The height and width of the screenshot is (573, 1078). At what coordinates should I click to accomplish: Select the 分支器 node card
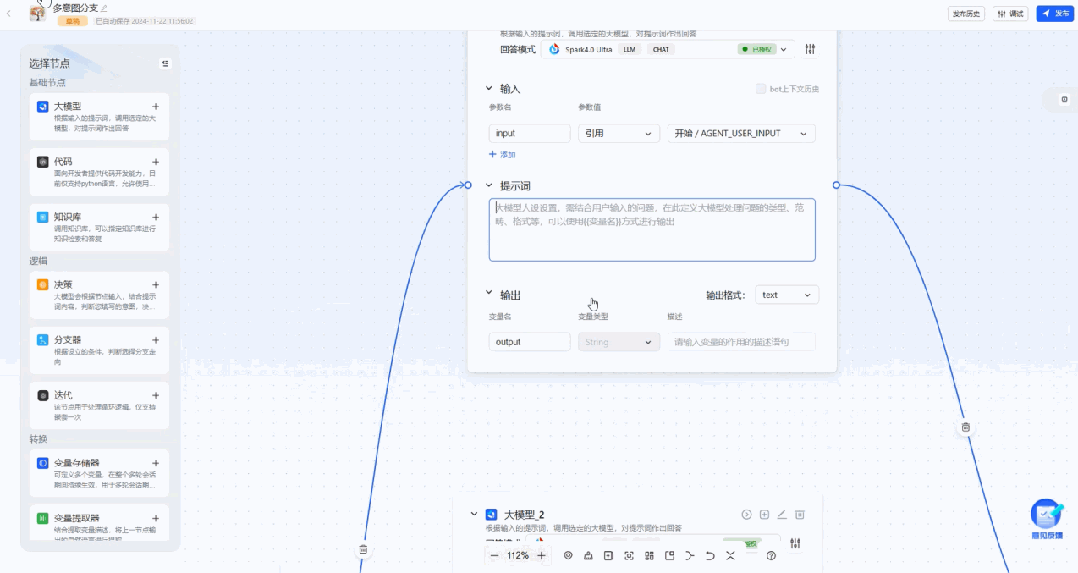coord(99,350)
